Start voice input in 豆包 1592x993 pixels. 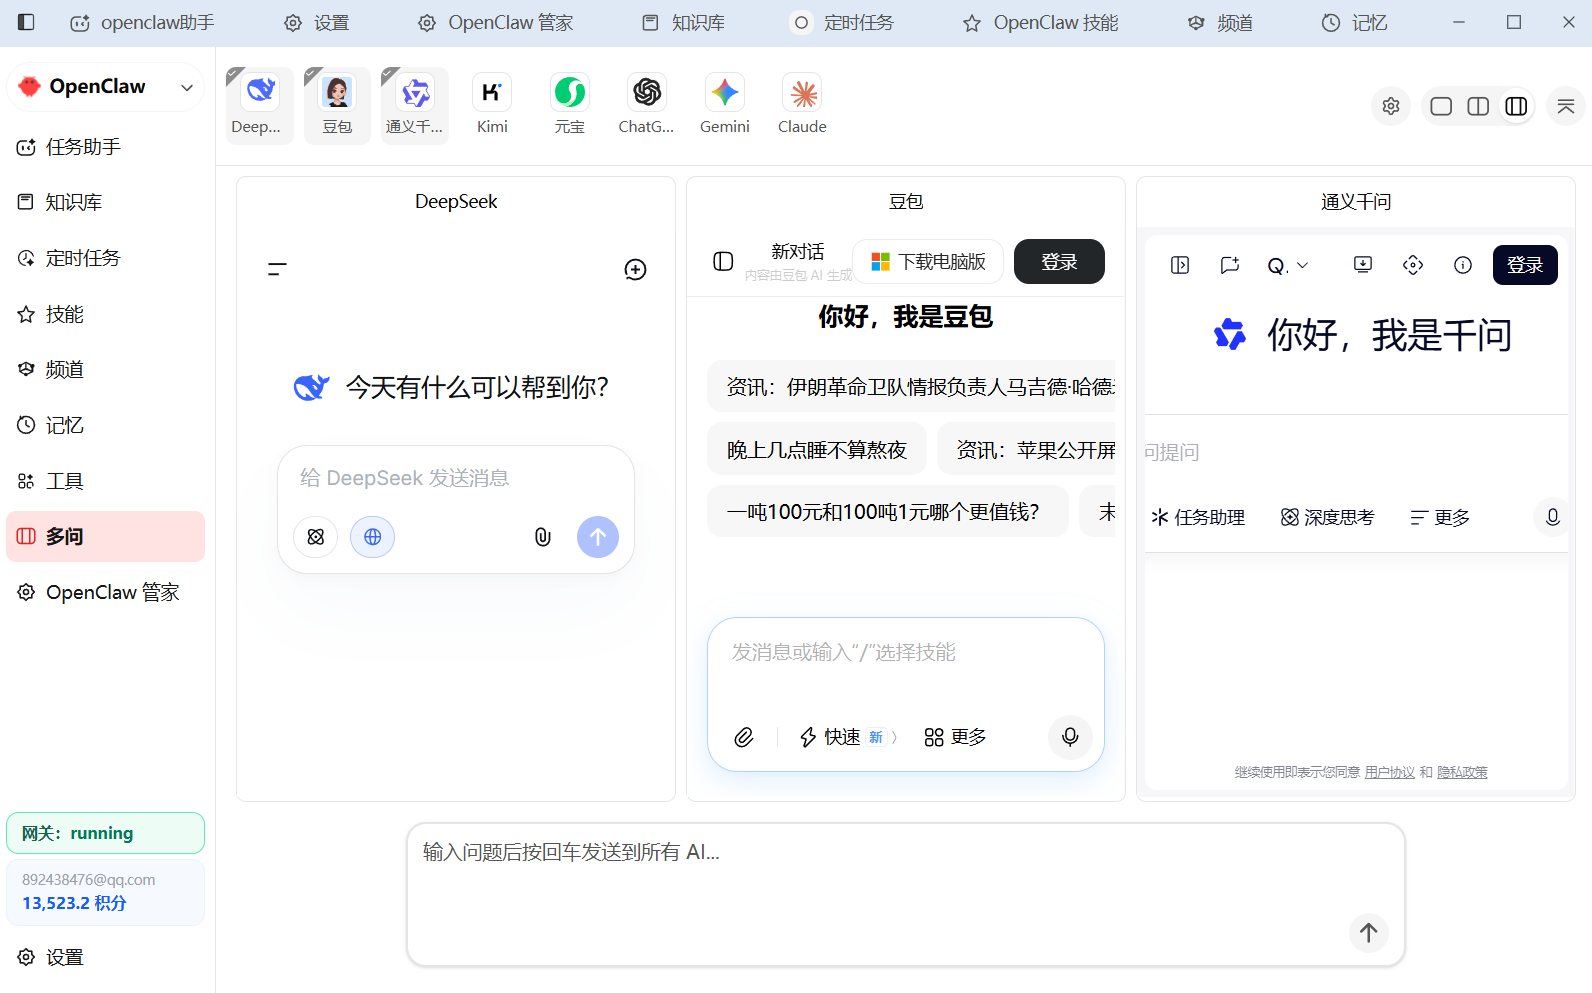tap(1070, 737)
